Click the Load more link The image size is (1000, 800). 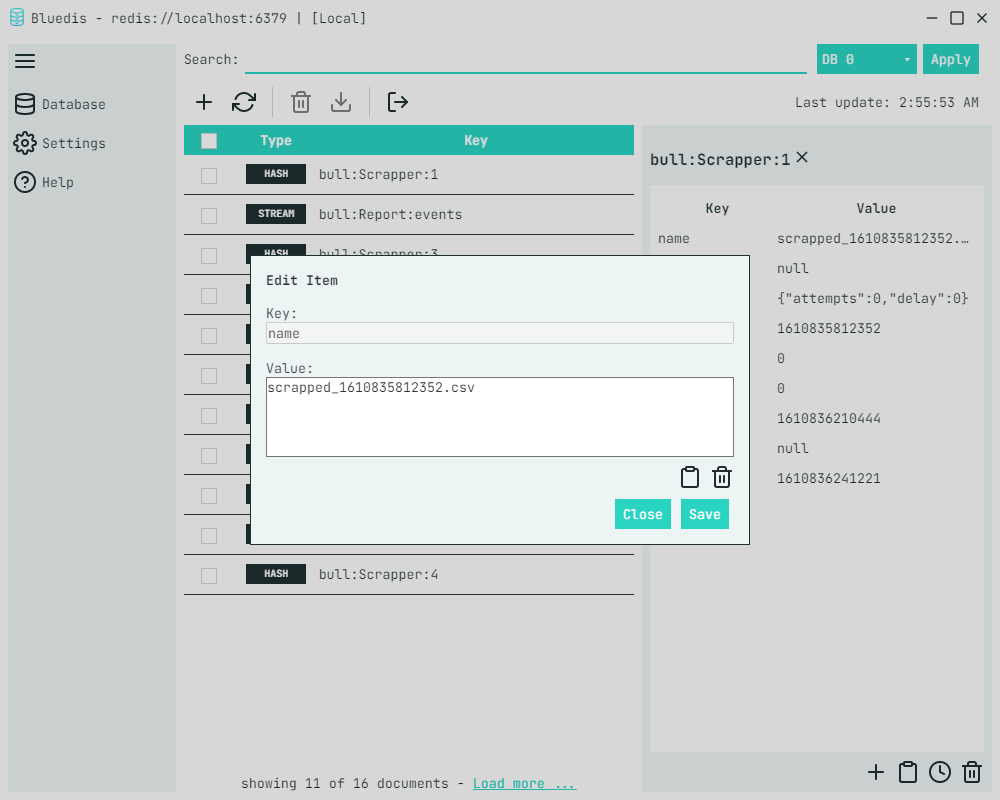524,783
